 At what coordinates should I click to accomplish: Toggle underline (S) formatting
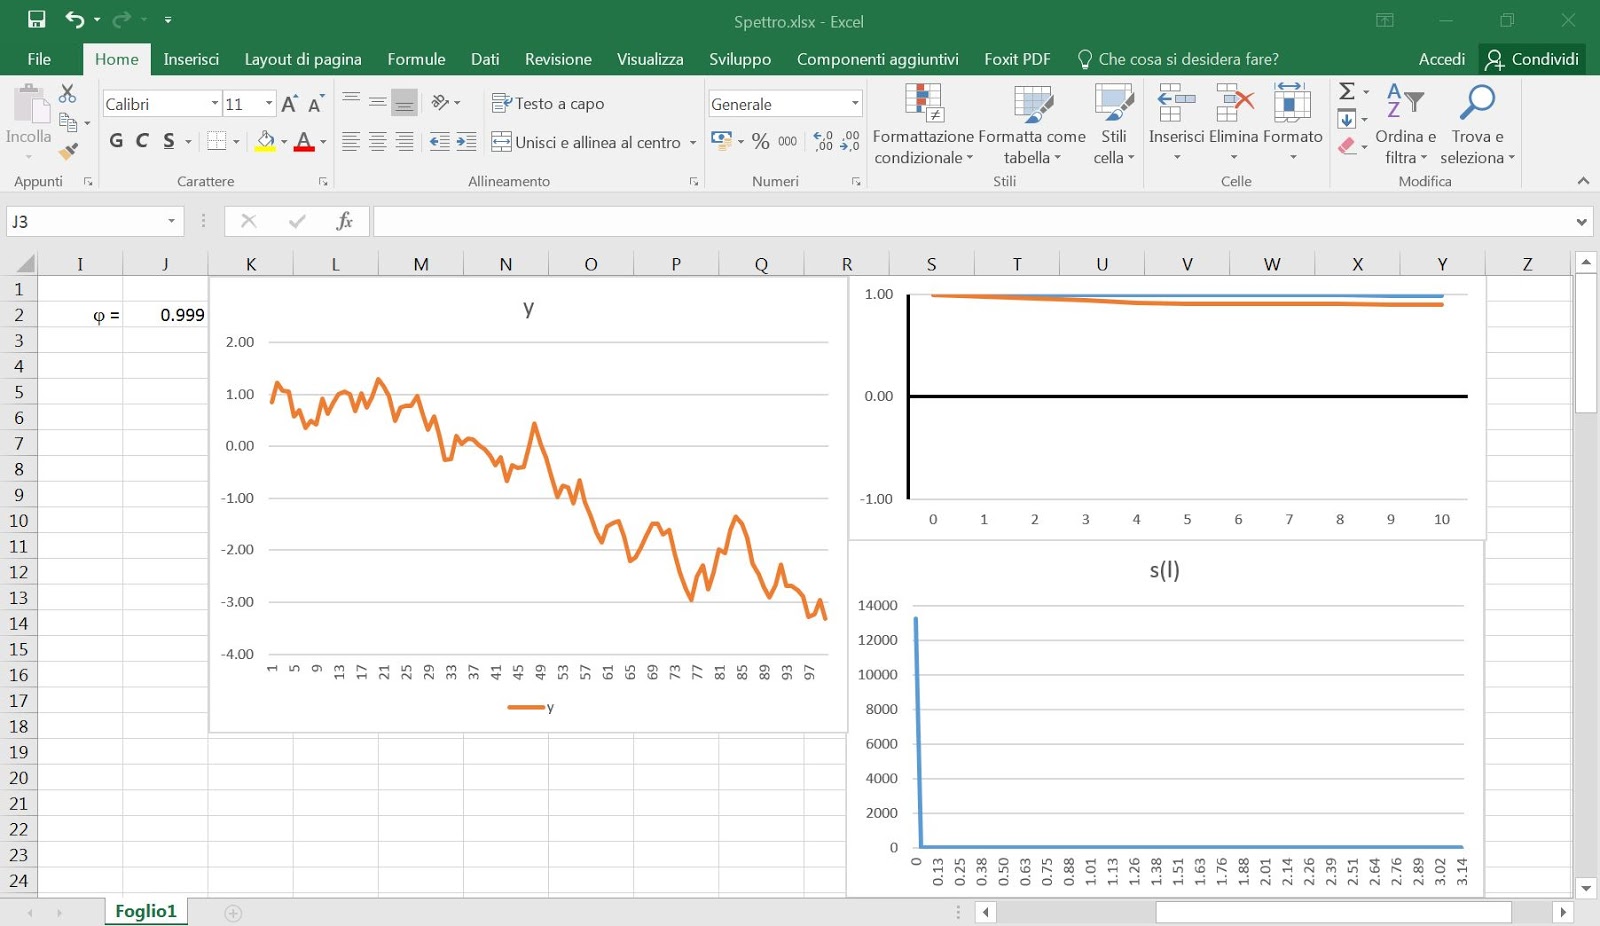pos(169,141)
